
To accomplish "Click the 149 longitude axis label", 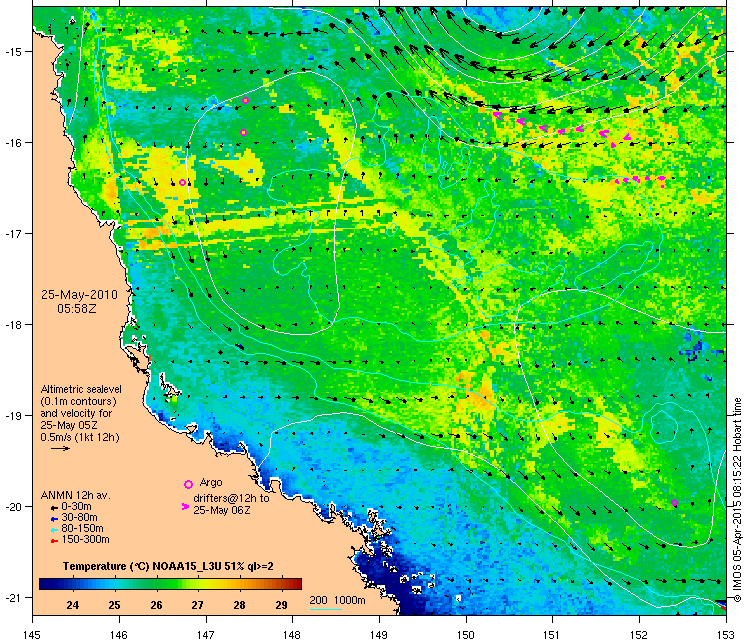I will [379, 634].
